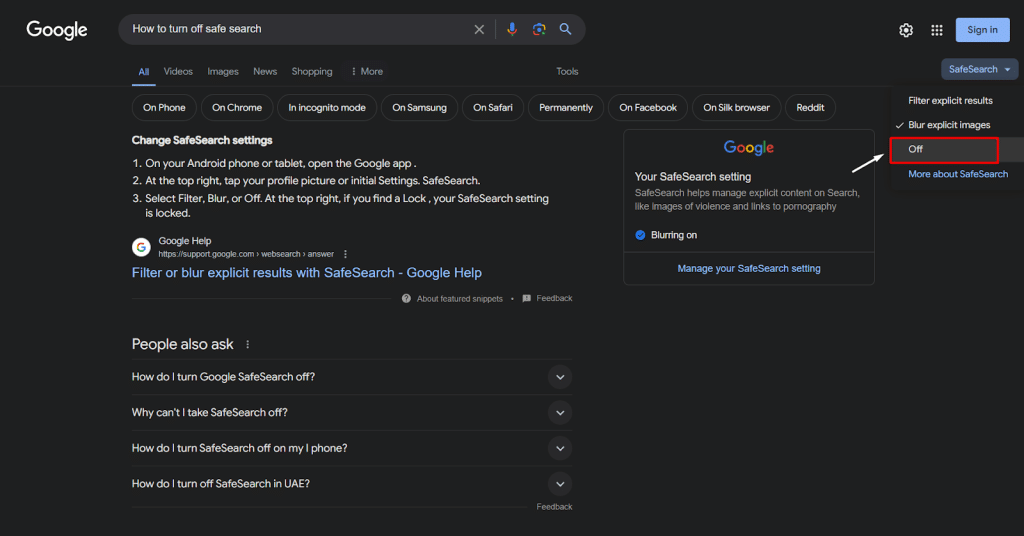Open options dots next to support.google.com
Screen dimensions: 1024x536
(x=345, y=254)
